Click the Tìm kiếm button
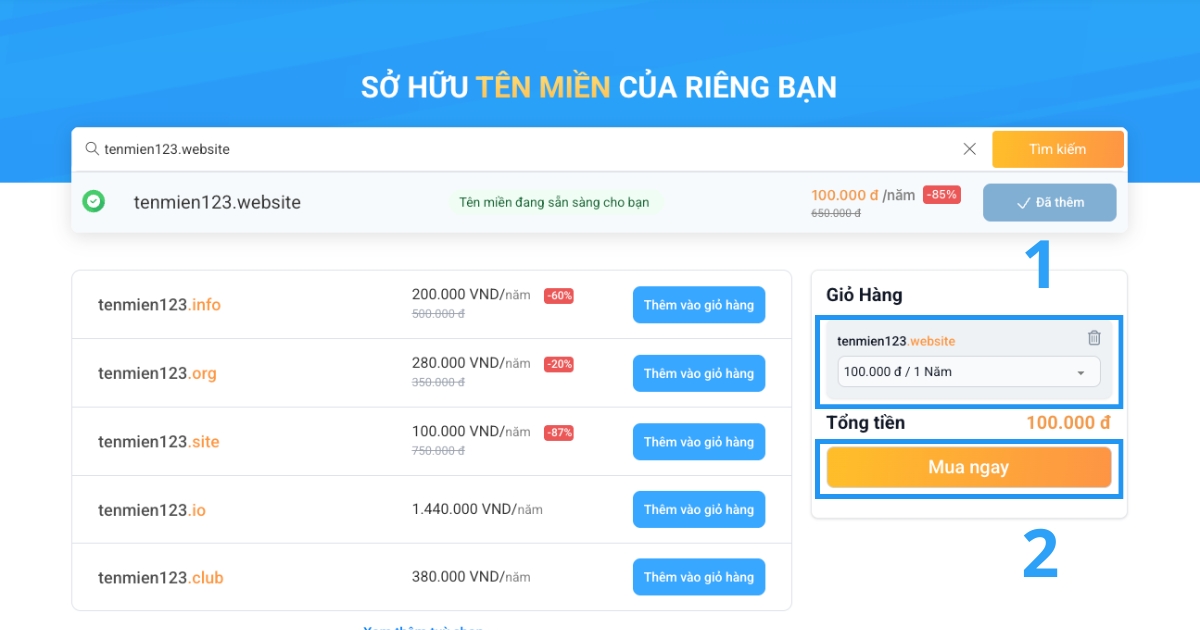1200x630 pixels. [1058, 148]
